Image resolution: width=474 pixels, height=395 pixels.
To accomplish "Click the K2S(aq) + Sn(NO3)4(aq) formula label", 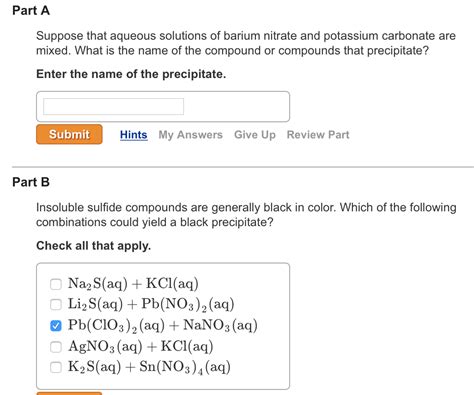I will 149,367.
